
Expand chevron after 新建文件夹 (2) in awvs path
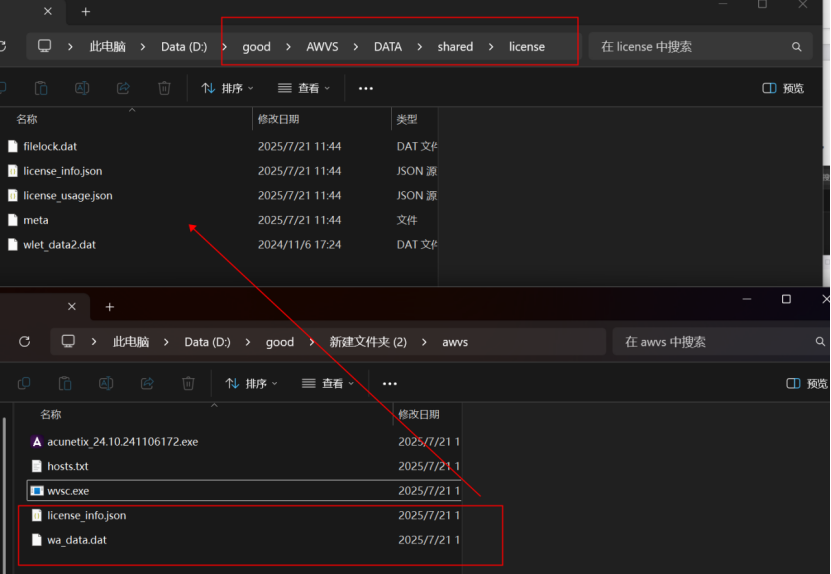click(424, 342)
